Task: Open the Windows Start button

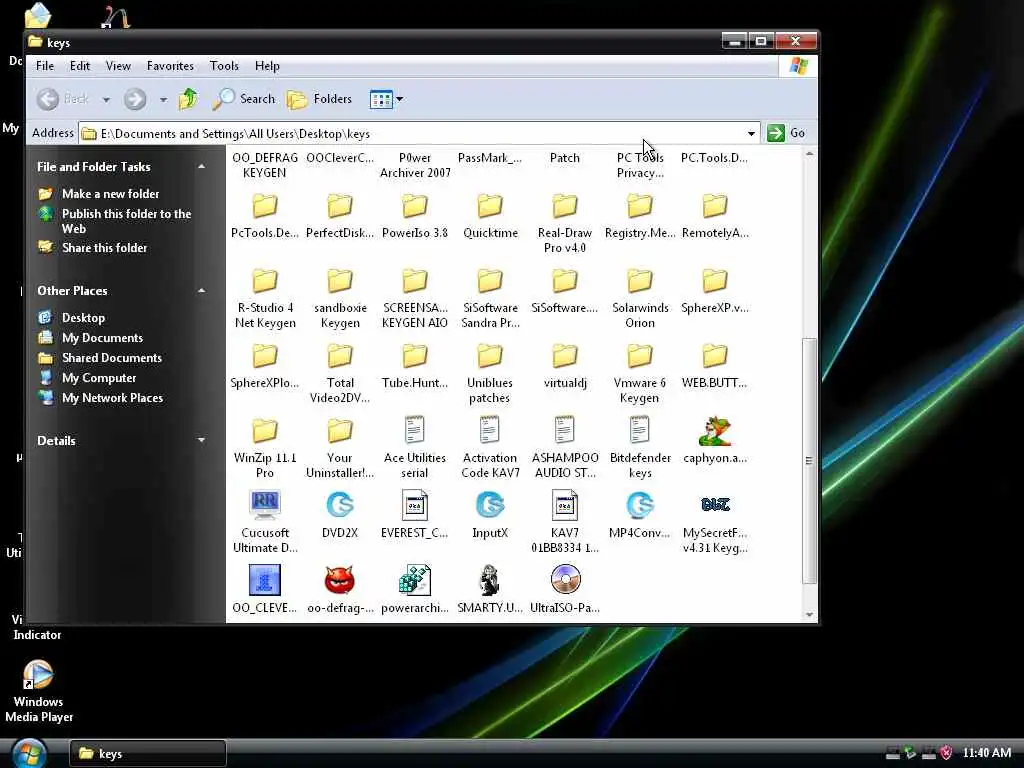Action: [29, 753]
